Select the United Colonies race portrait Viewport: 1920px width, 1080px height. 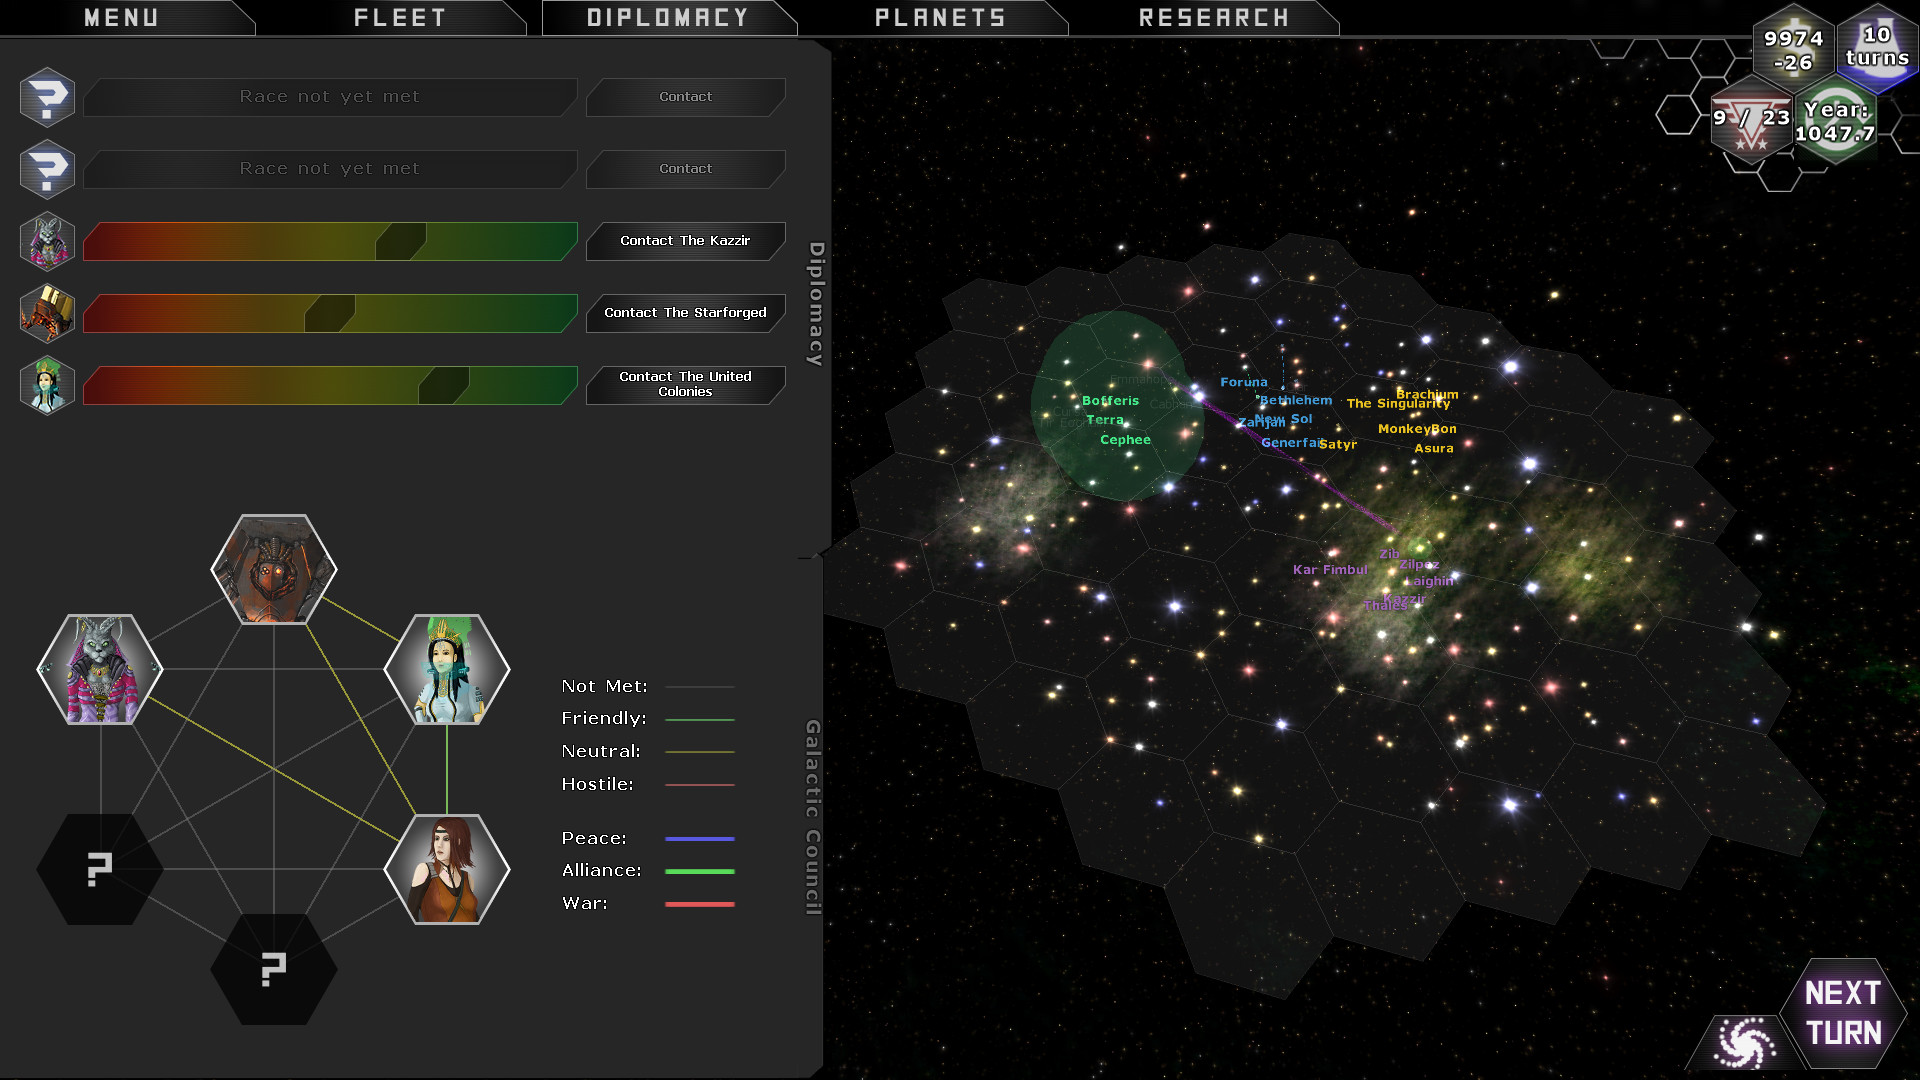[x=46, y=385]
